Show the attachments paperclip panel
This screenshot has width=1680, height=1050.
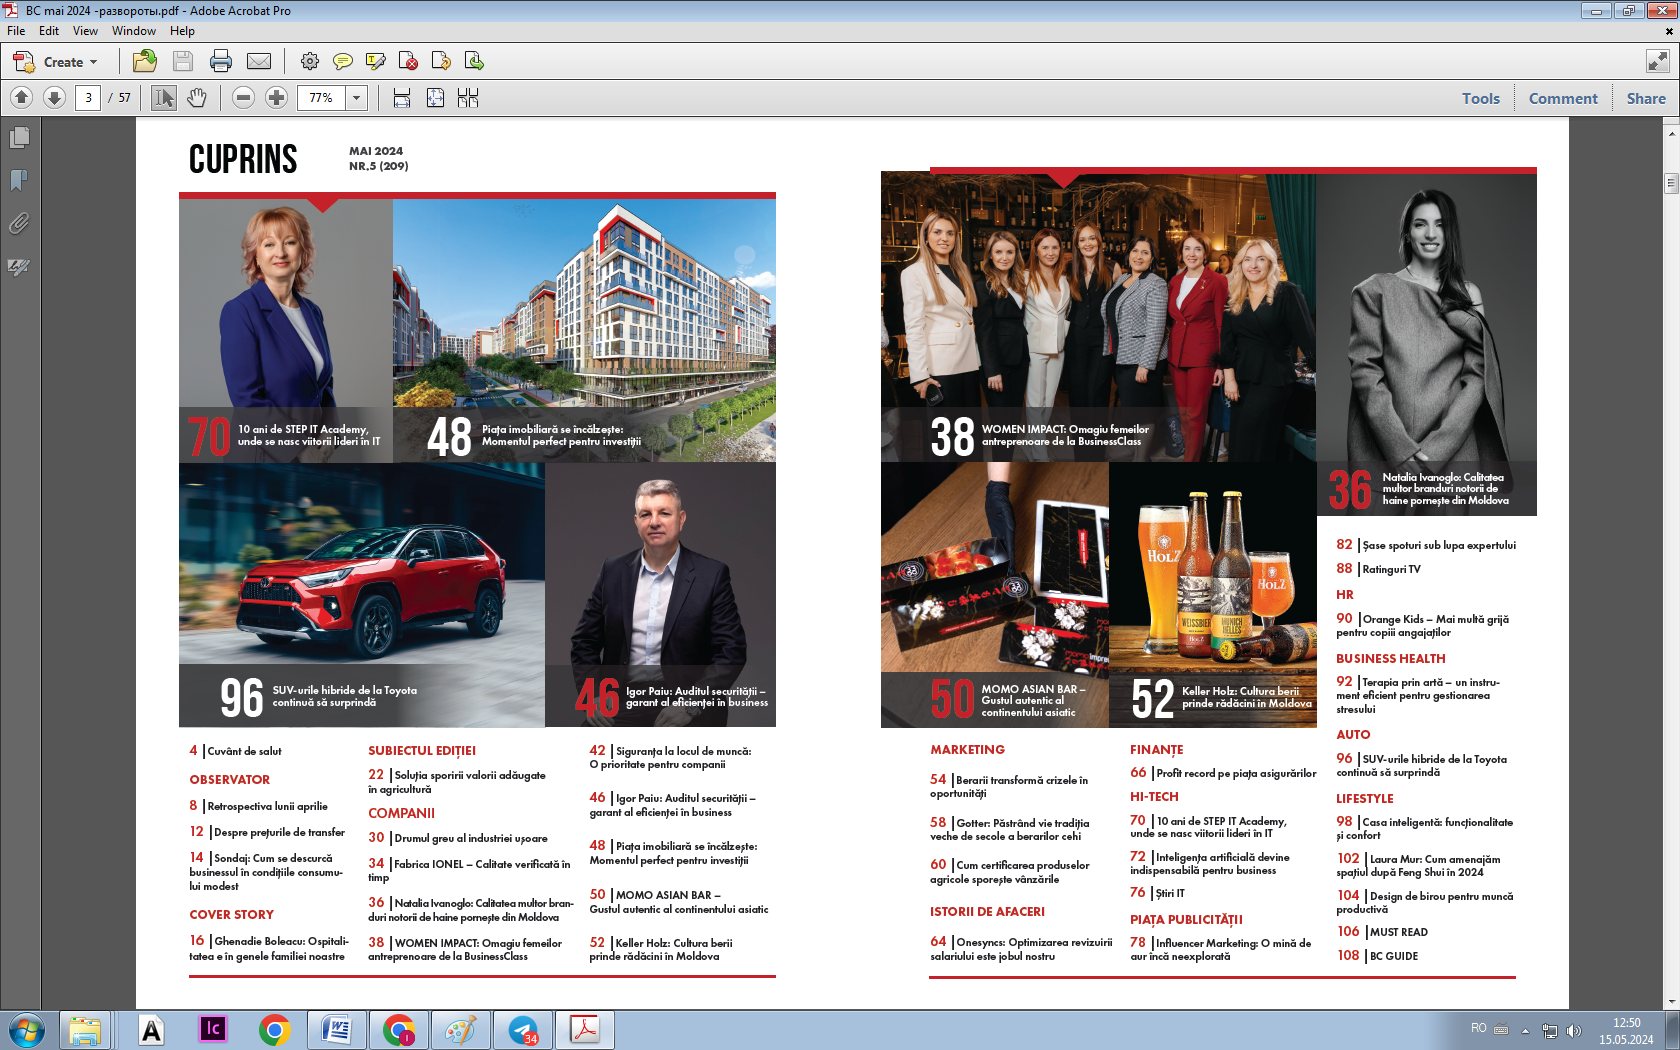[x=19, y=223]
